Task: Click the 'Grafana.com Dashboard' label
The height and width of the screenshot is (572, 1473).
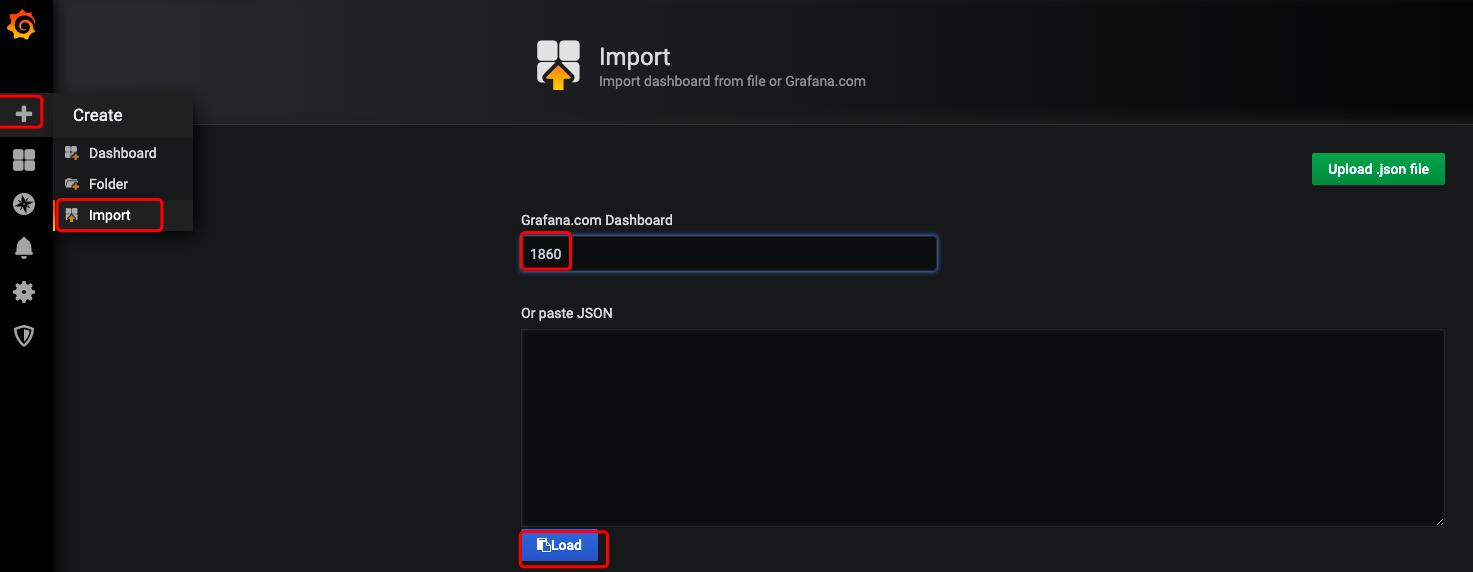Action: point(597,220)
